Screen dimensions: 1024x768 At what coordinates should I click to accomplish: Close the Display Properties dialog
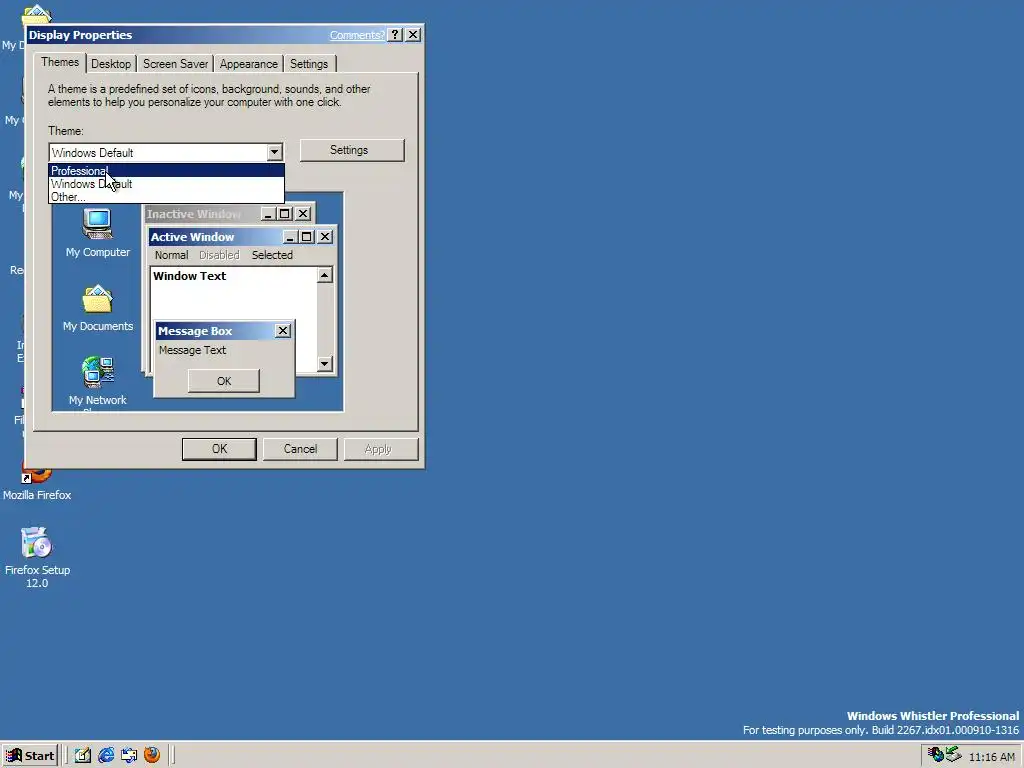(413, 35)
